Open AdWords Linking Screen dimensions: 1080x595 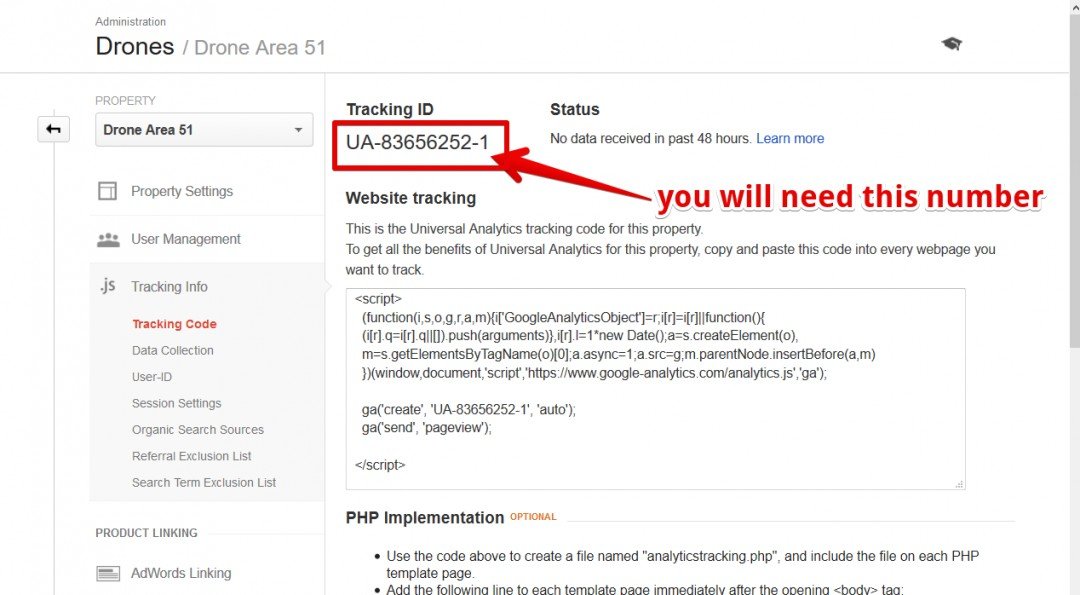[181, 573]
